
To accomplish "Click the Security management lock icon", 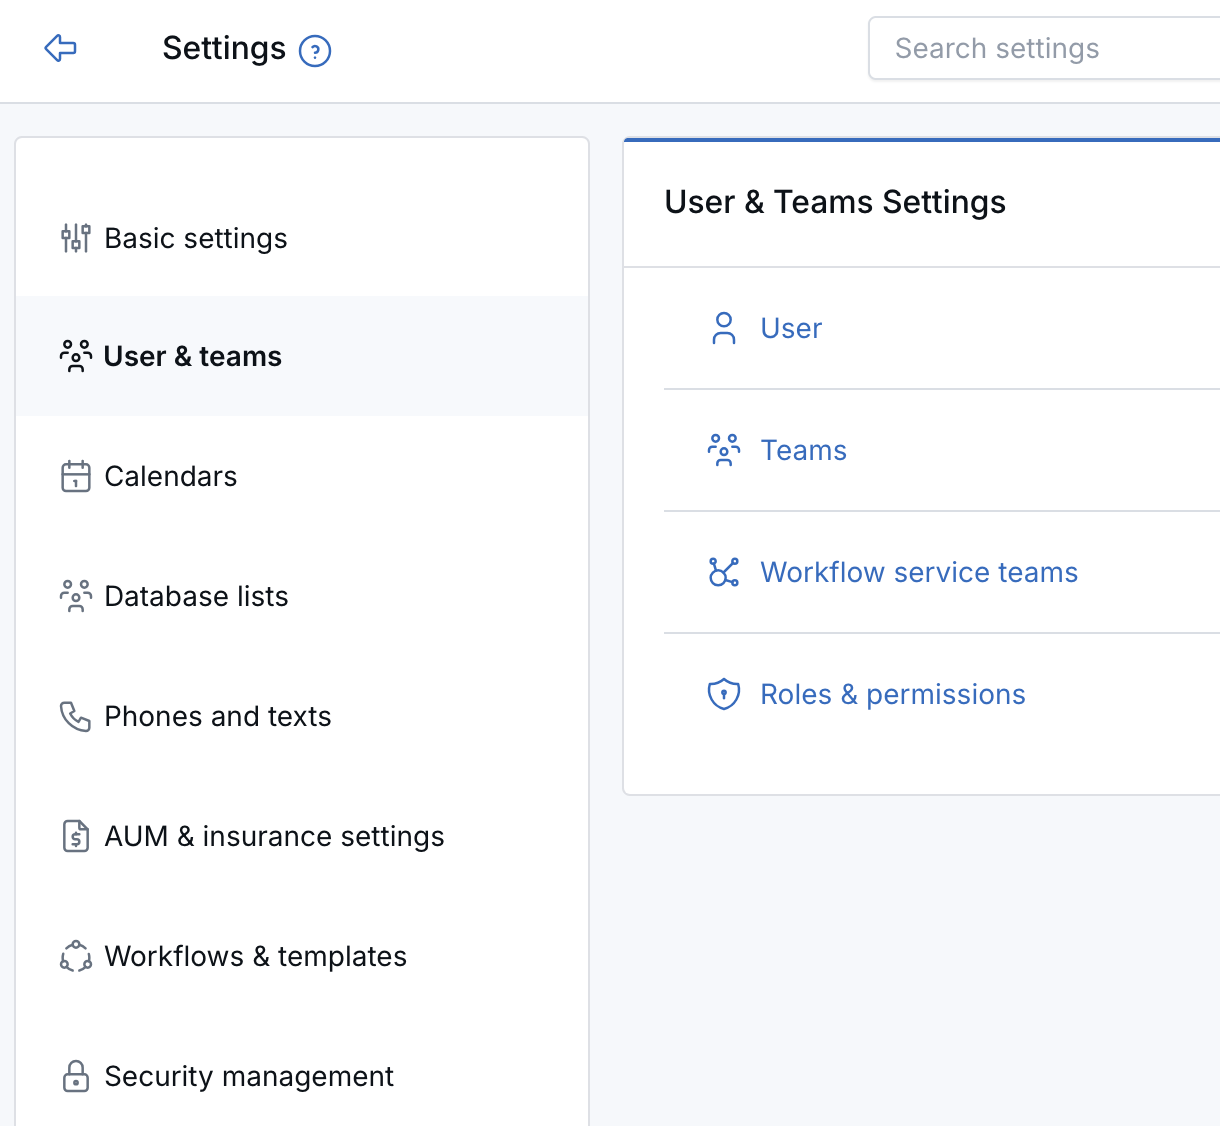I will (x=76, y=1076).
